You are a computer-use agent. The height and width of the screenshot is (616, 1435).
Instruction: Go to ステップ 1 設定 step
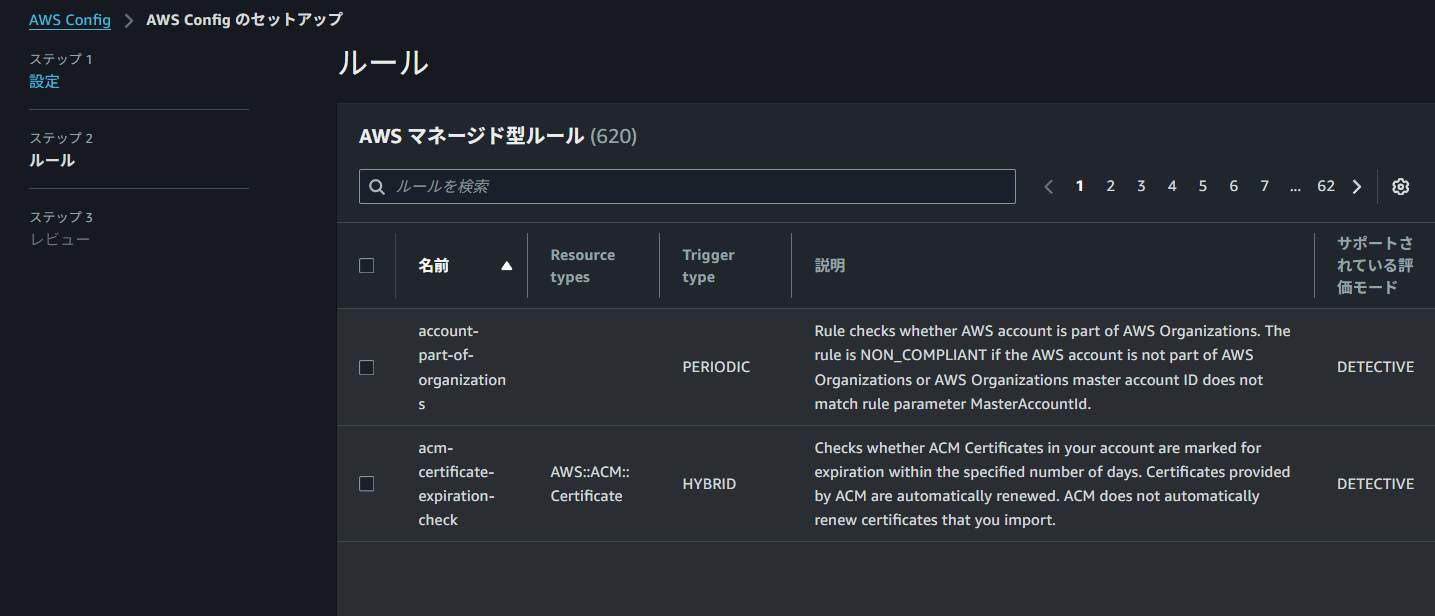pyautogui.click(x=44, y=82)
